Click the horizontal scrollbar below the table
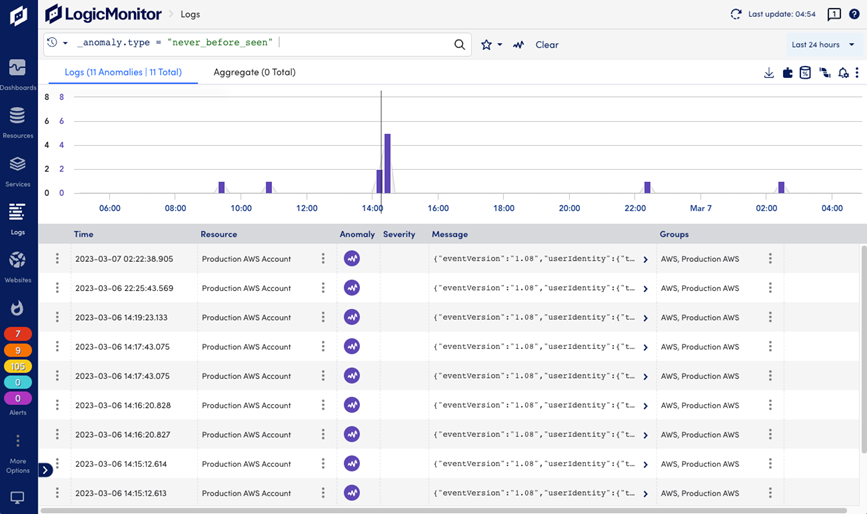The width and height of the screenshot is (867, 514). point(443,511)
